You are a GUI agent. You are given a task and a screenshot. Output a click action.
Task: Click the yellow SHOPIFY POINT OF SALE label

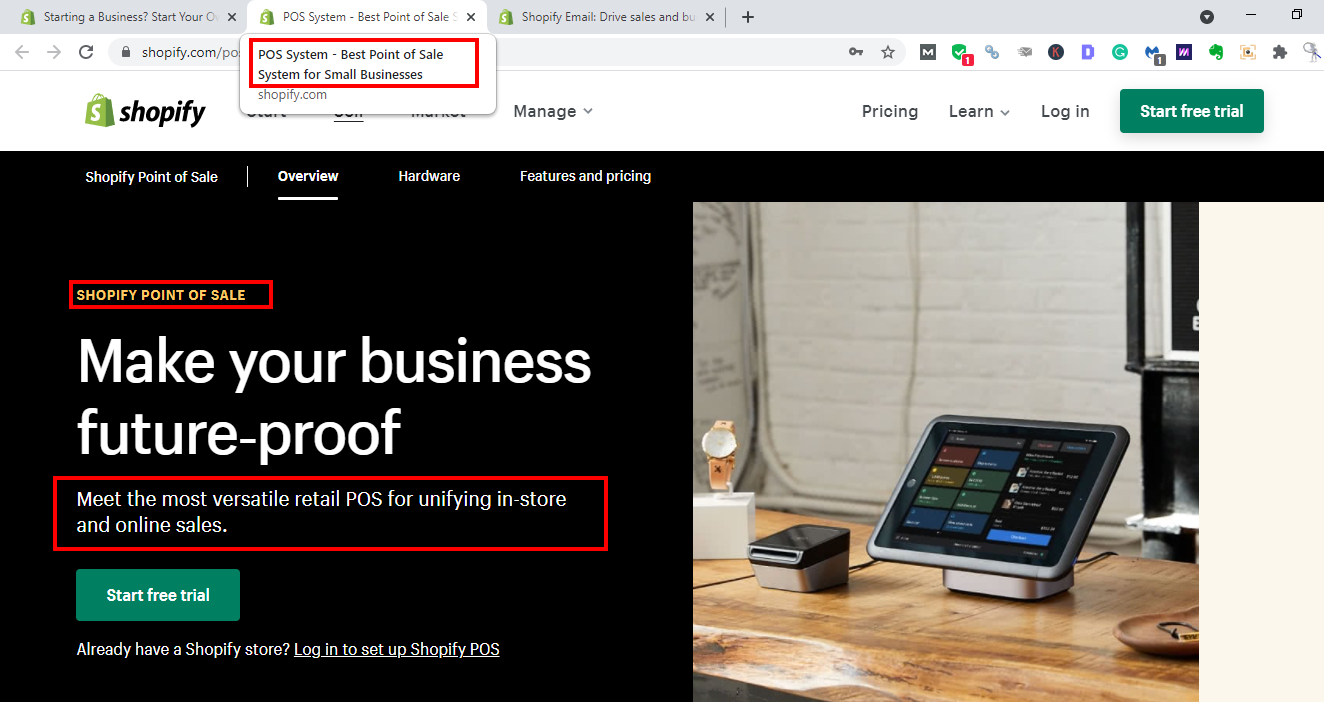[x=161, y=295]
